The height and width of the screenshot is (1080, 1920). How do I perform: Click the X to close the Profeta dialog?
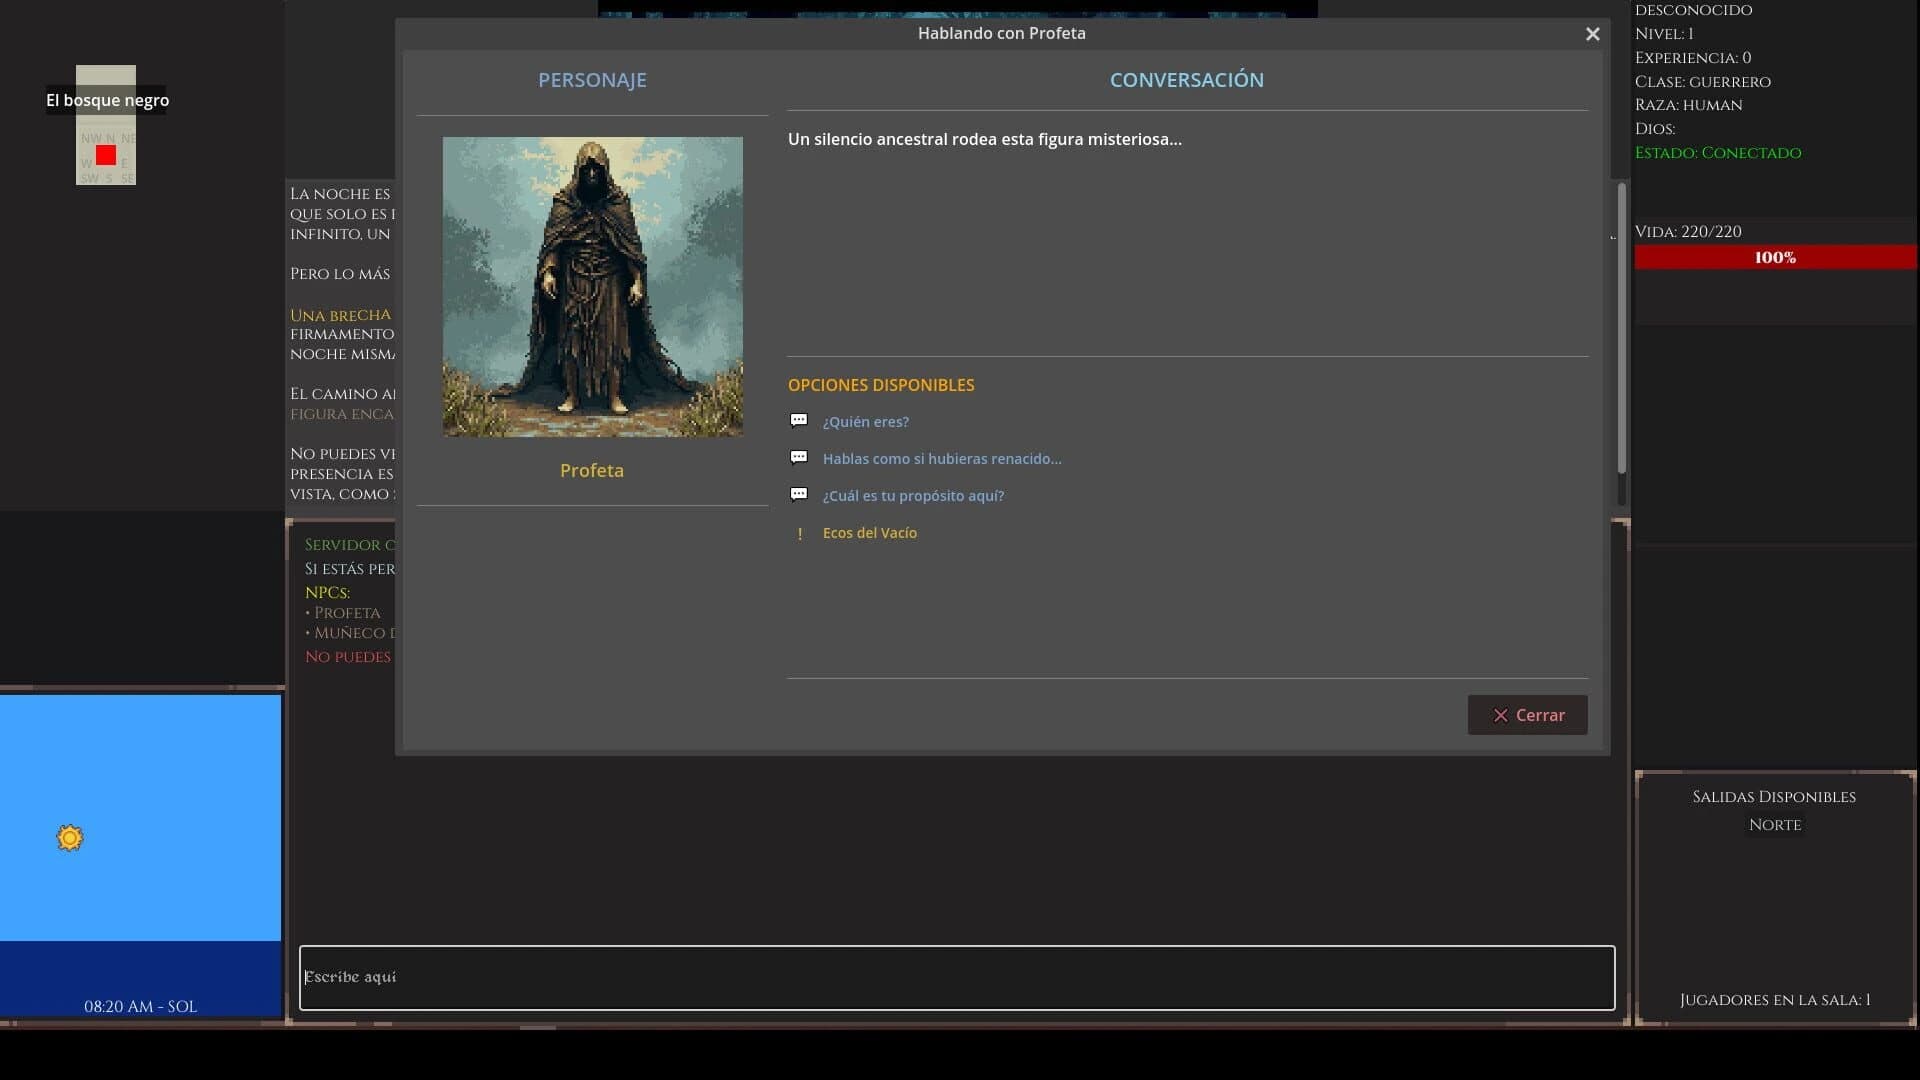tap(1592, 33)
